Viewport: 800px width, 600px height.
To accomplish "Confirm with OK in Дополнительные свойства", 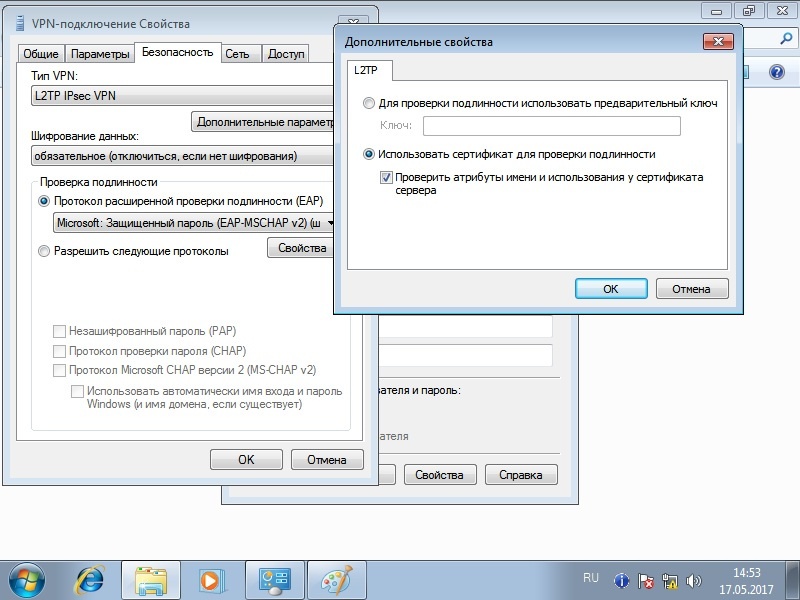I will coord(610,288).
